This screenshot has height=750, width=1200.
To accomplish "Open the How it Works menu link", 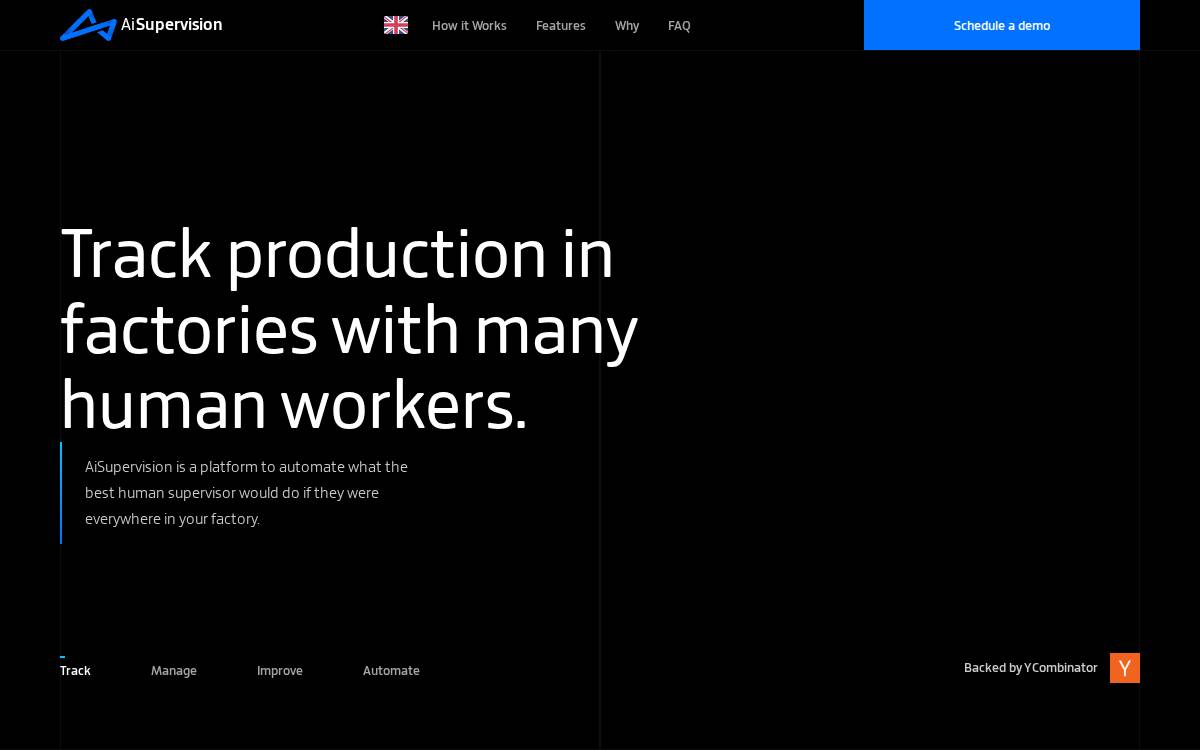I will point(469,26).
